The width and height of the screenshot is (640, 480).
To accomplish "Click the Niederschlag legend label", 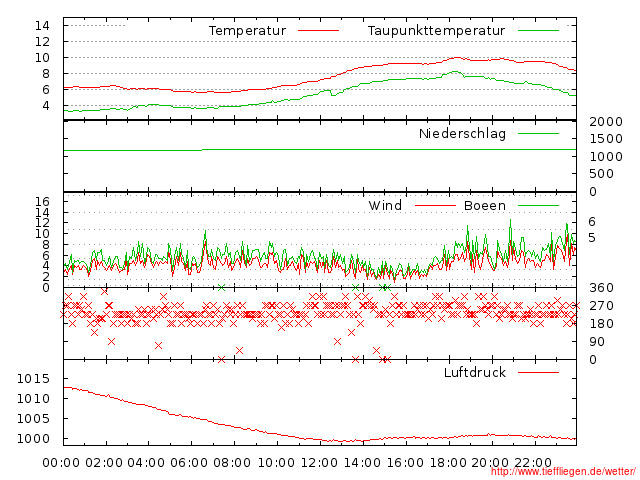I will tap(462, 133).
